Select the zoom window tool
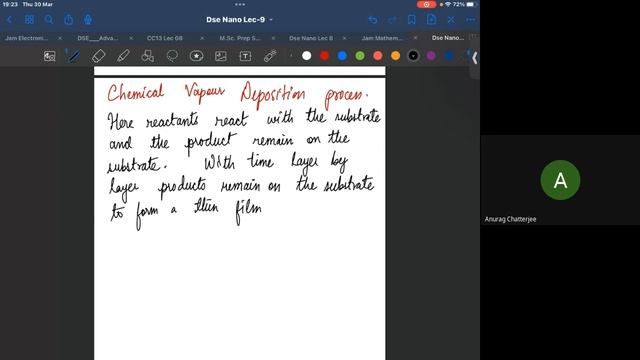640x360 pixels. [50, 56]
